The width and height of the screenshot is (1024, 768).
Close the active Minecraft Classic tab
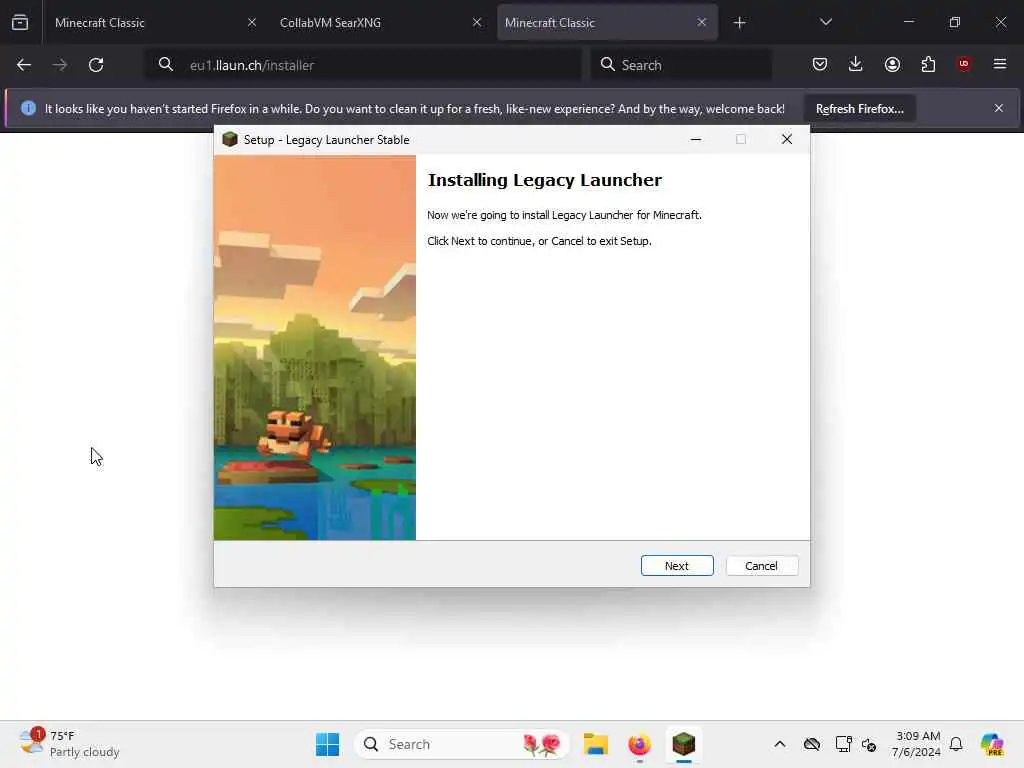pyautogui.click(x=701, y=22)
